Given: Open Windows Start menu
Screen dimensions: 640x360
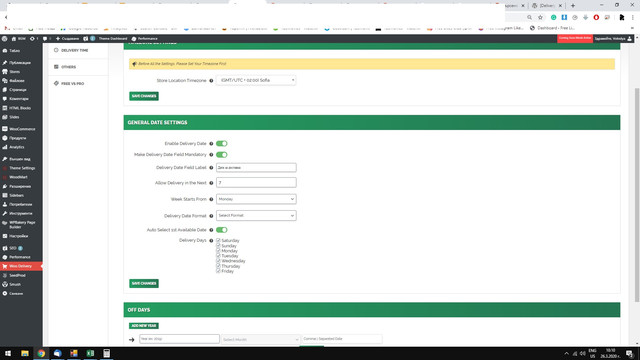Looking at the screenshot, I should click(8, 353).
